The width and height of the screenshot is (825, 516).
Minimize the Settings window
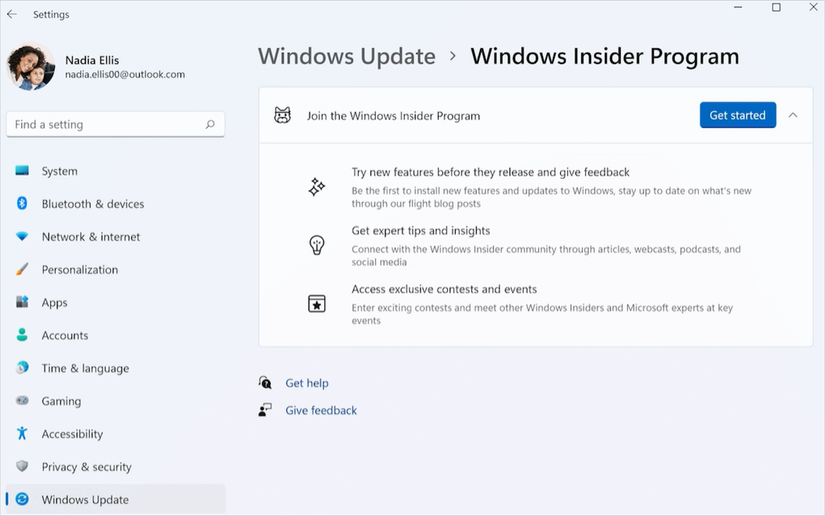click(738, 7)
